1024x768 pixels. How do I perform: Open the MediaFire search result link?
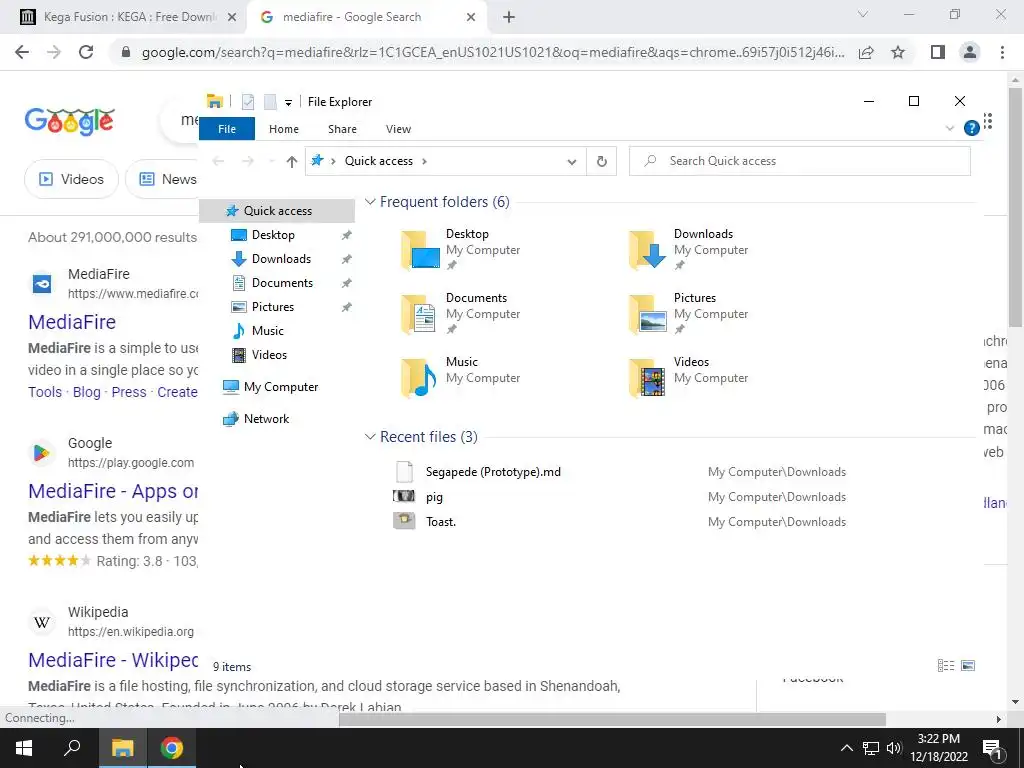(72, 322)
